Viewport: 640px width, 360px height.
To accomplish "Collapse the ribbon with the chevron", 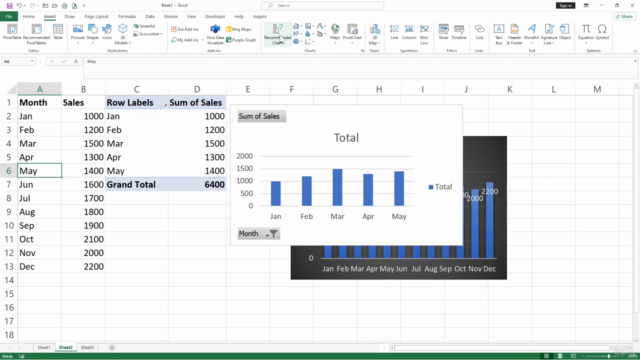I will (x=635, y=51).
